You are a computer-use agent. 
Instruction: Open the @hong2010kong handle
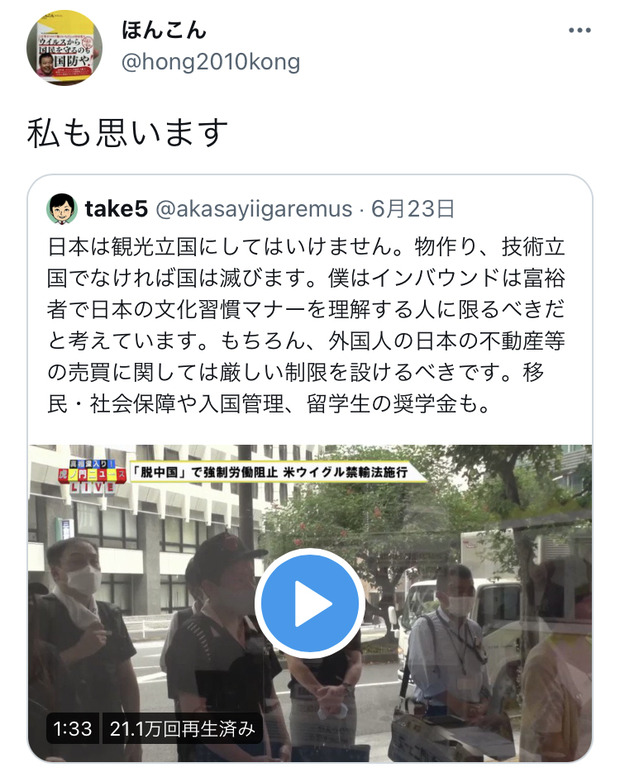(x=211, y=62)
